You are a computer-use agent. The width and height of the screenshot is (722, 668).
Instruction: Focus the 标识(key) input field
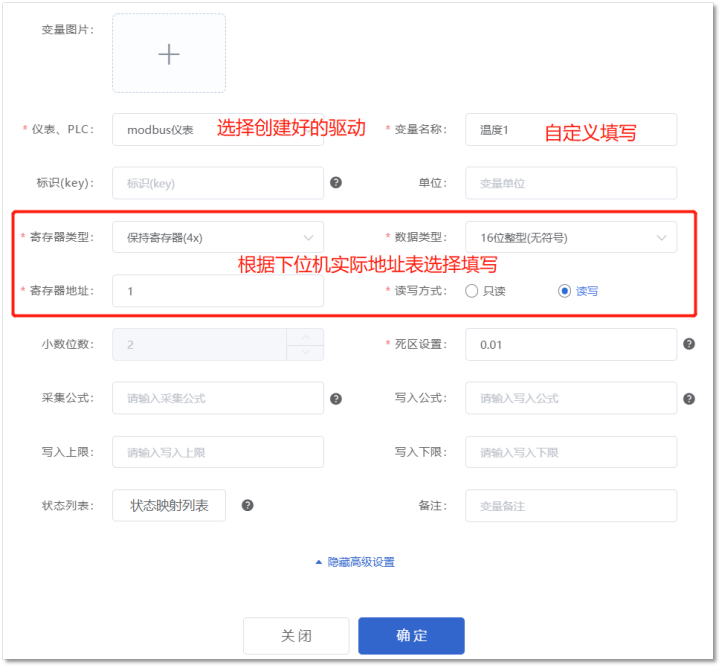pos(218,183)
